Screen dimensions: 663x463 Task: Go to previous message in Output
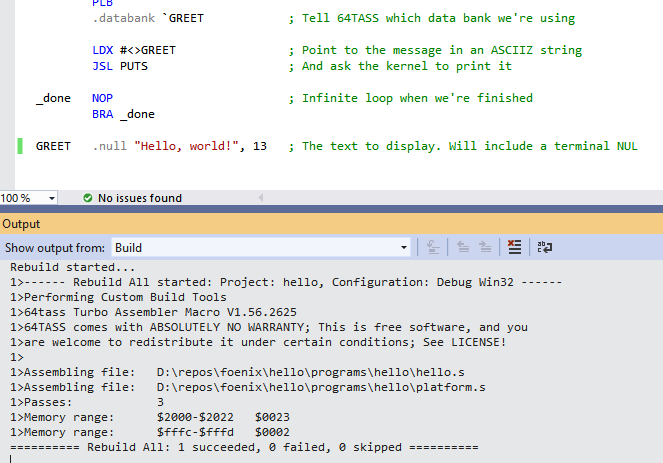point(463,247)
